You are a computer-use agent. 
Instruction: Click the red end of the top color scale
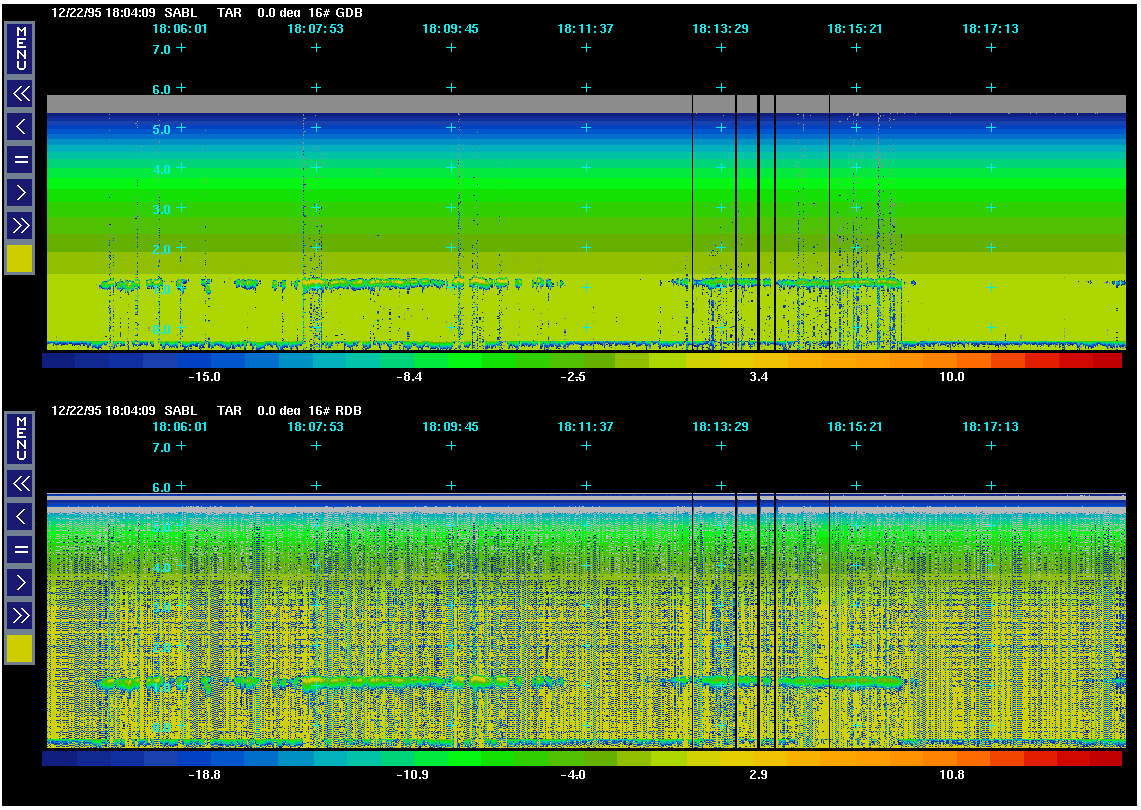(1105, 361)
